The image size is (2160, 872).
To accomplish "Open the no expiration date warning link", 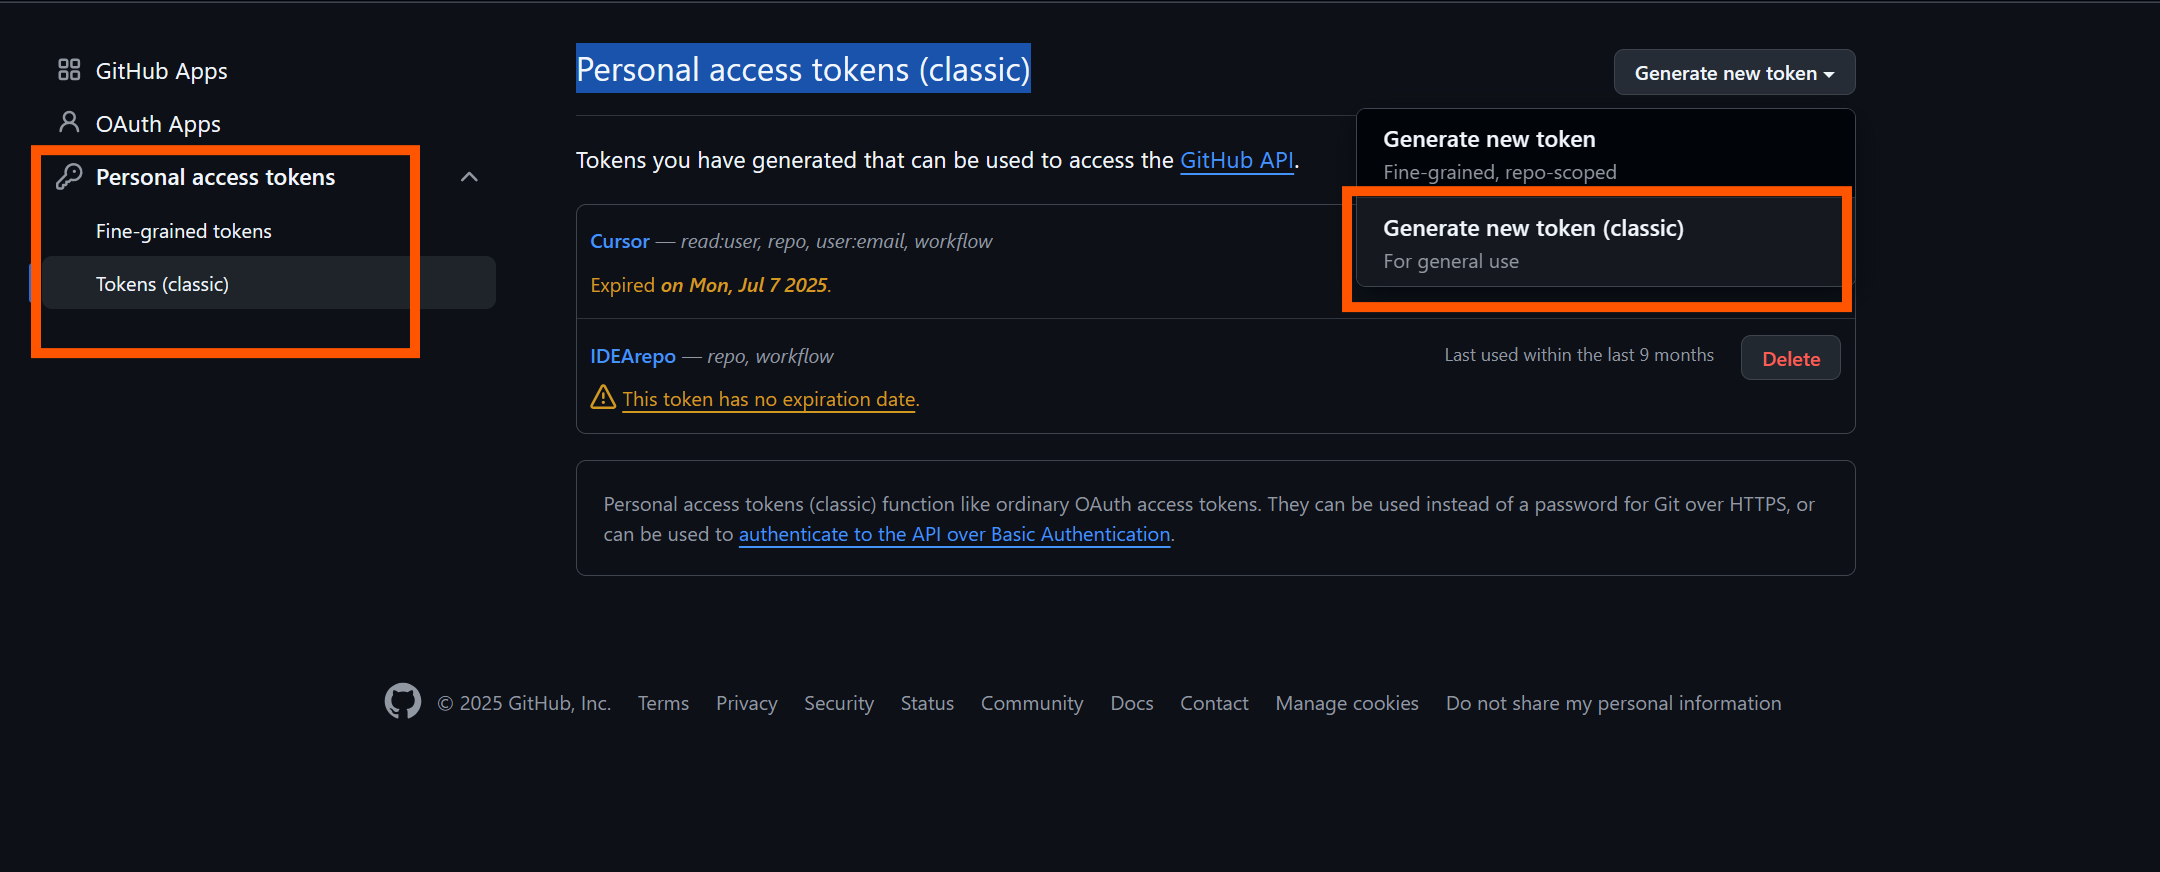I will pos(769,399).
